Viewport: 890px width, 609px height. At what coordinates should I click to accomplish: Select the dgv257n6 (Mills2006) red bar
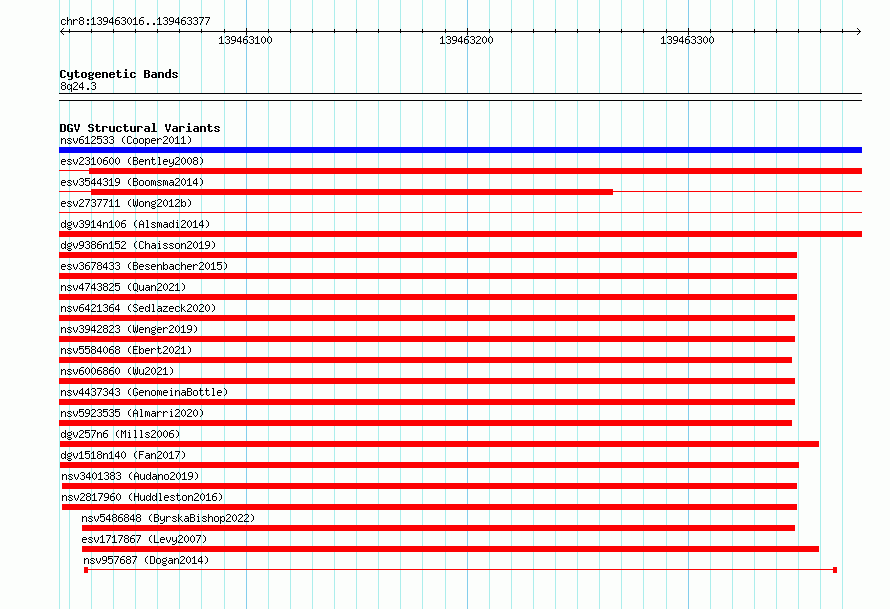point(439,444)
